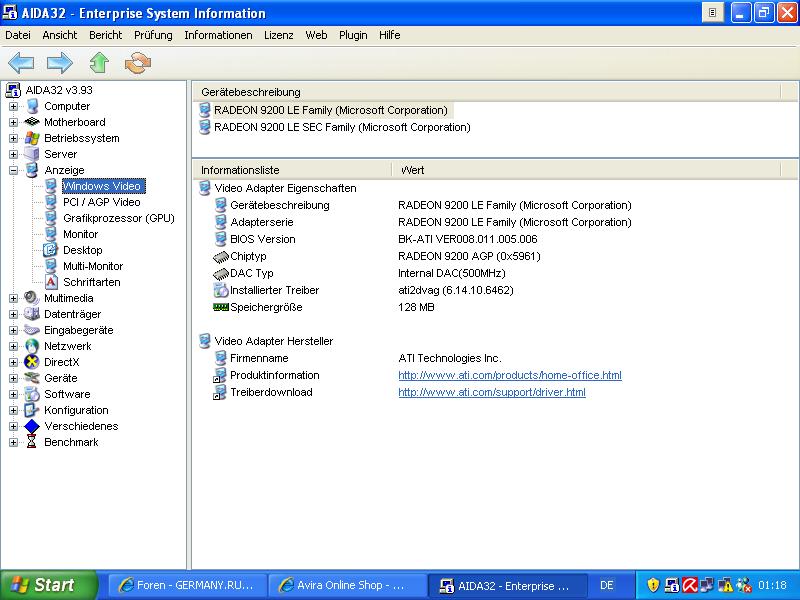This screenshot has width=800, height=600.
Task: Click the Benchmark hourglass icon
Action: point(32,442)
